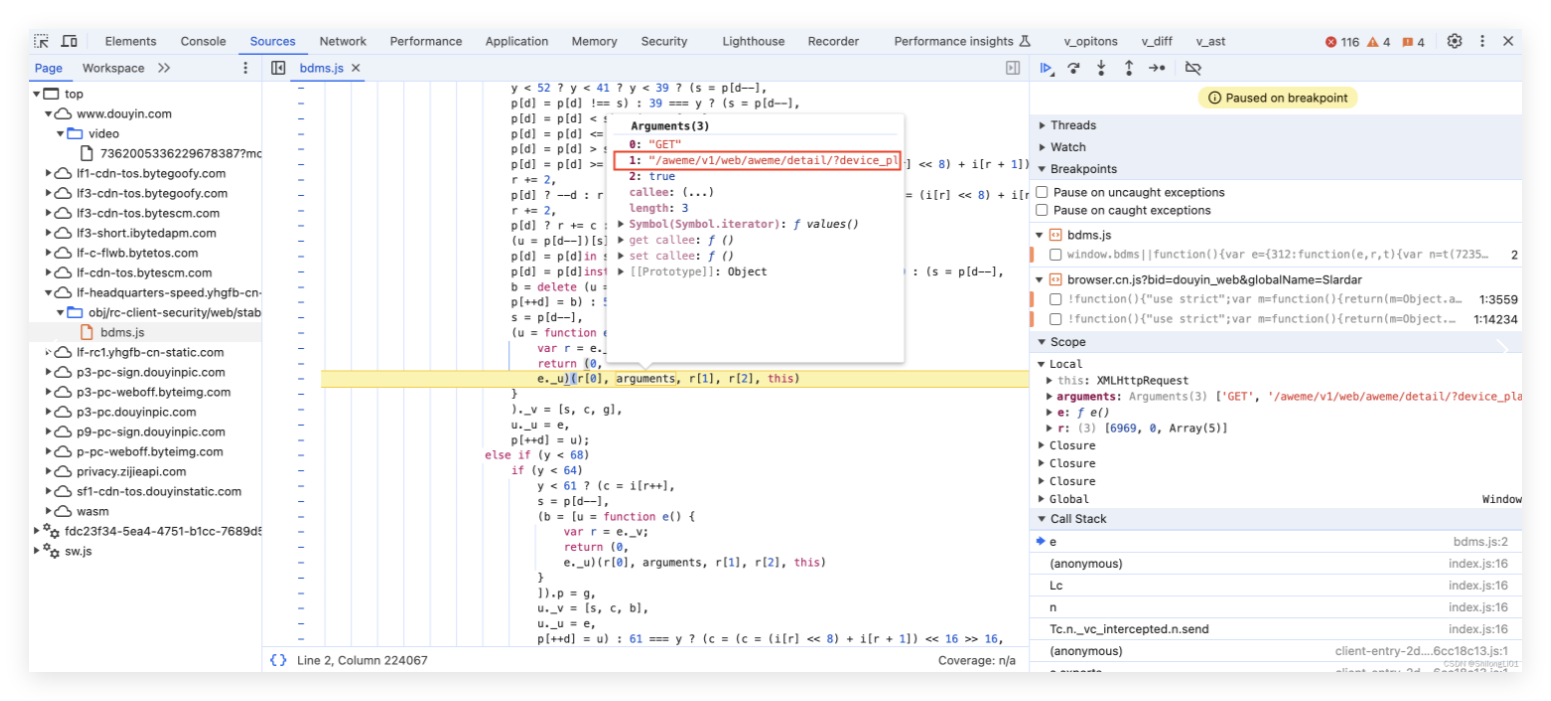Click the pretty-print braces icon
The height and width of the screenshot is (701, 1551).
coord(279,660)
